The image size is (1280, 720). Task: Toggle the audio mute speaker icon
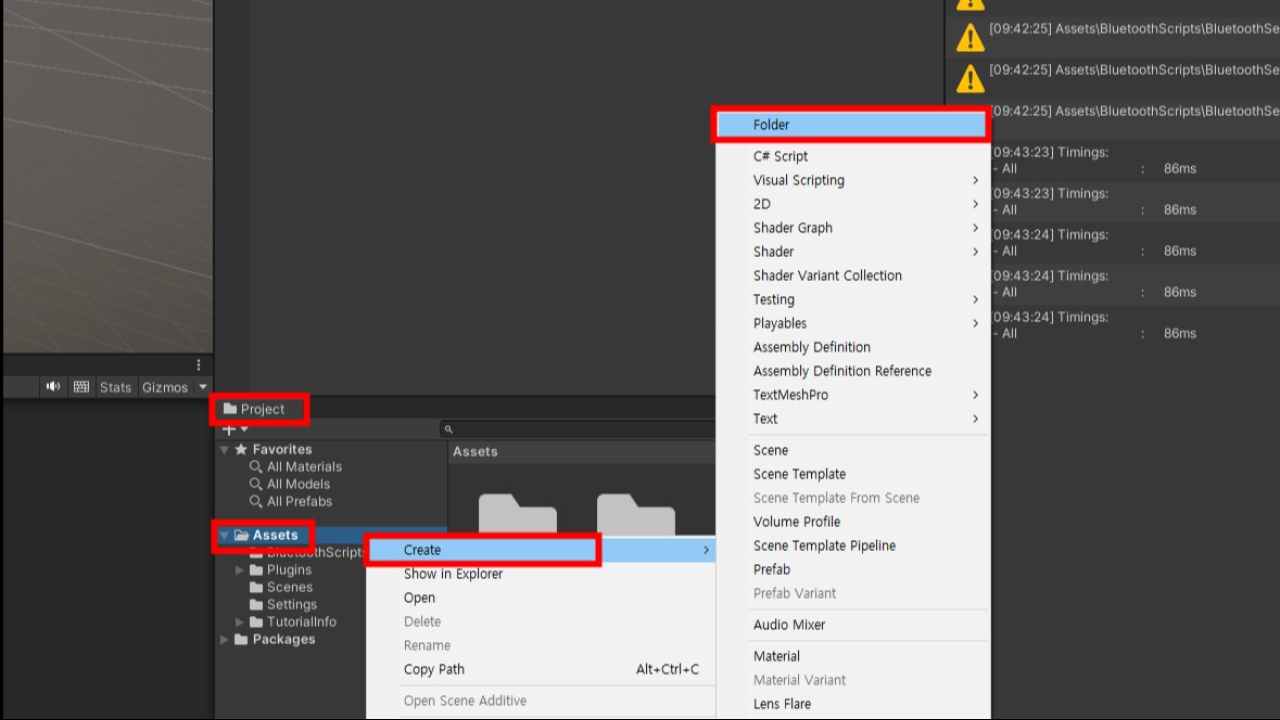pyautogui.click(x=53, y=387)
